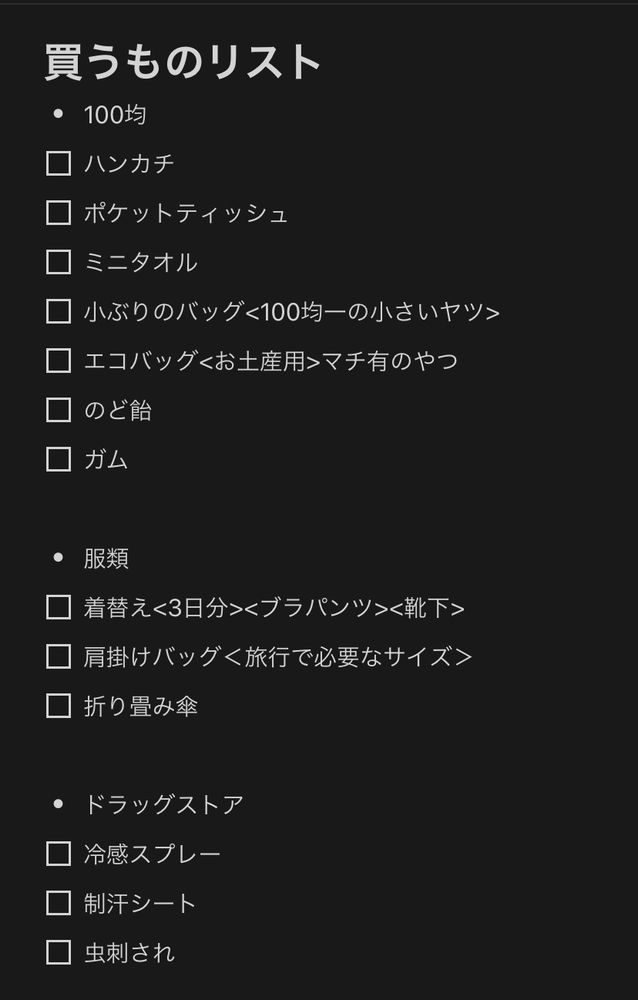Check off 小ぶりのバッグ checkbox

(58, 311)
